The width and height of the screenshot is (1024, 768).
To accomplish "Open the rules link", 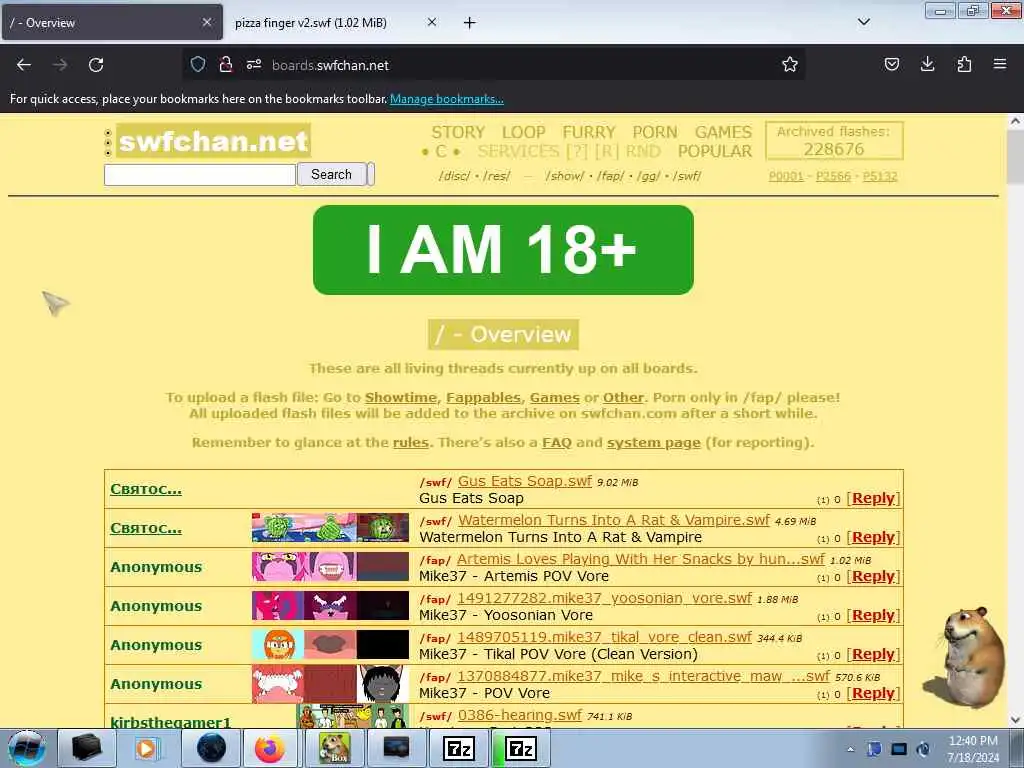I will [411, 443].
